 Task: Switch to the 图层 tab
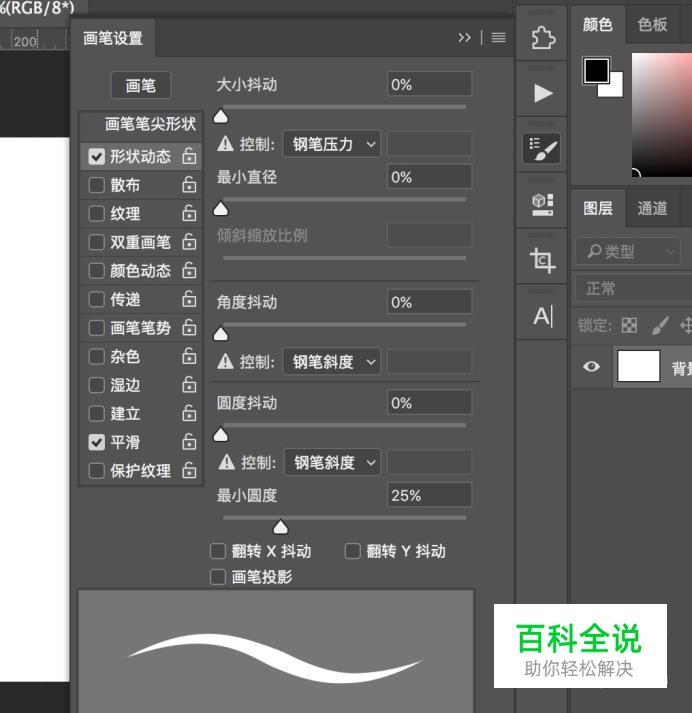tap(597, 209)
